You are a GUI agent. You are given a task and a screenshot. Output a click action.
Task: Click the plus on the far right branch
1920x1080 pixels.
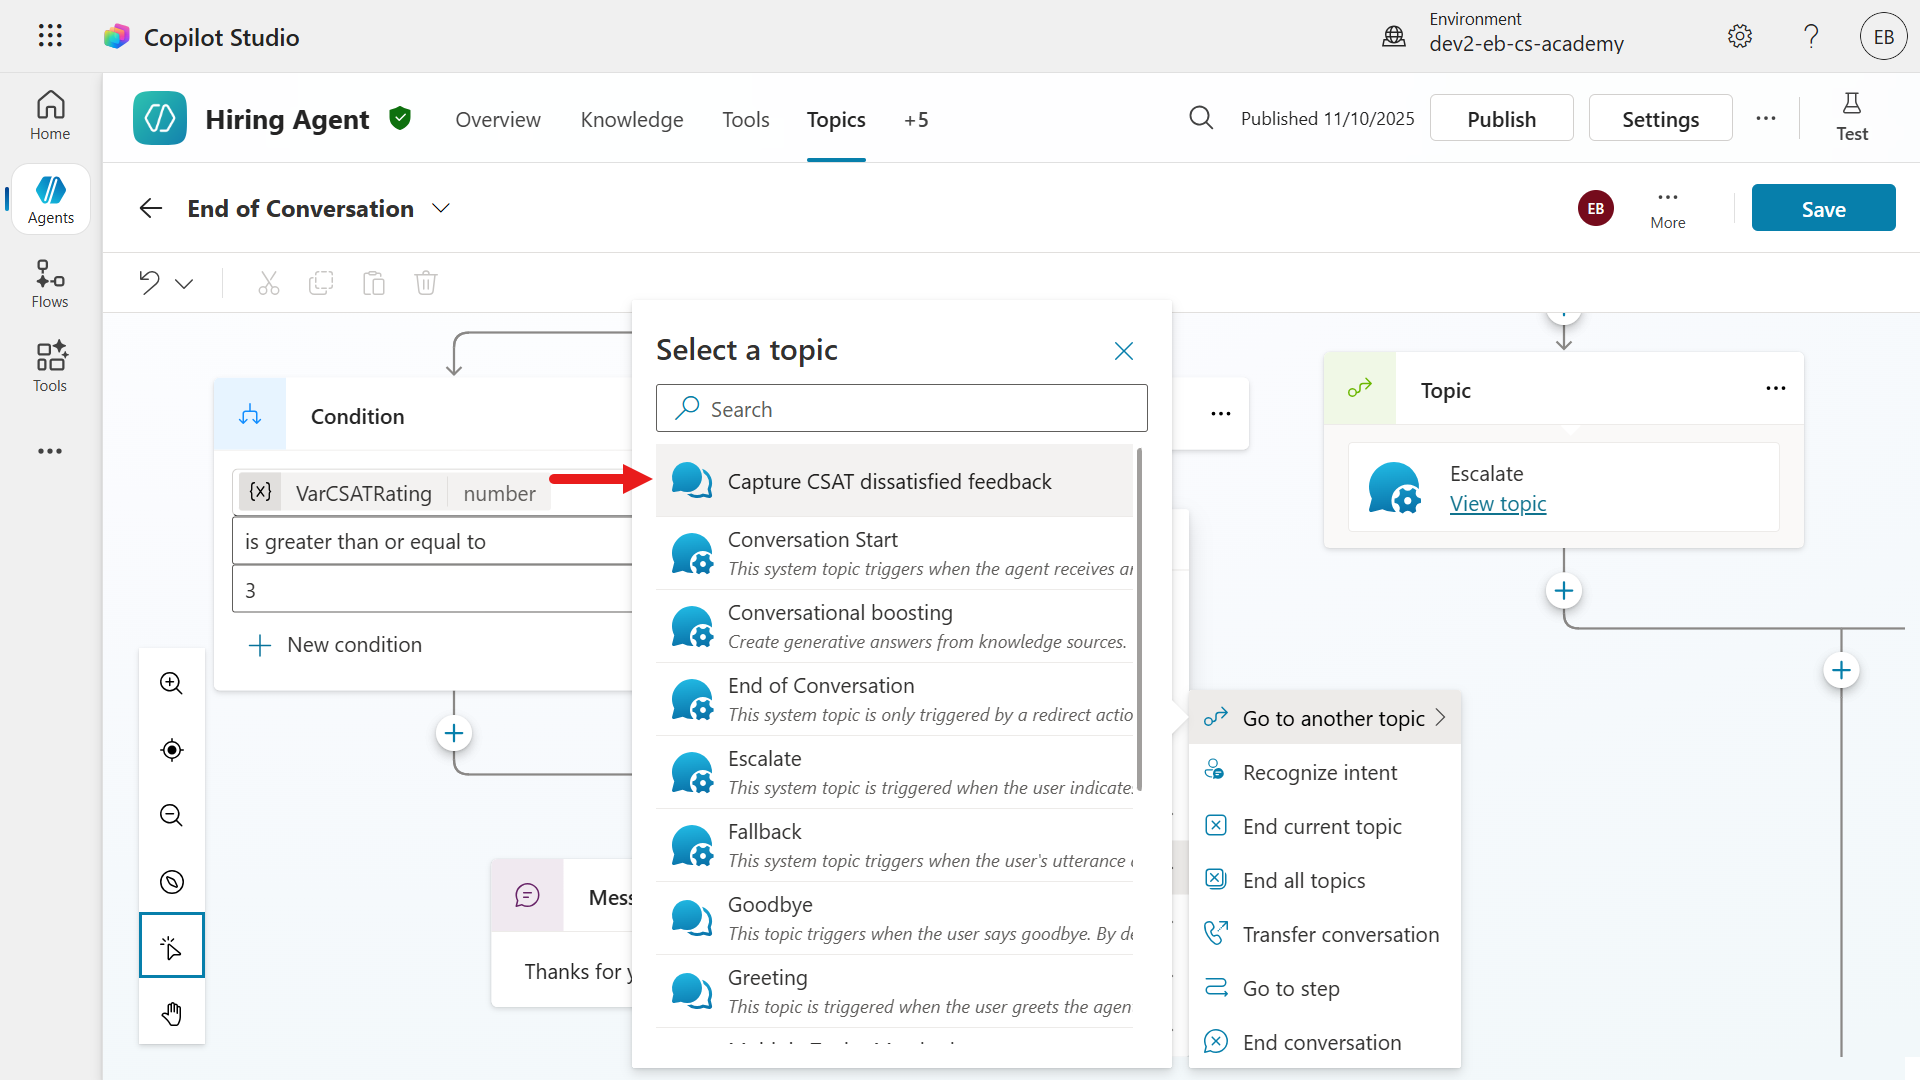pos(1841,670)
